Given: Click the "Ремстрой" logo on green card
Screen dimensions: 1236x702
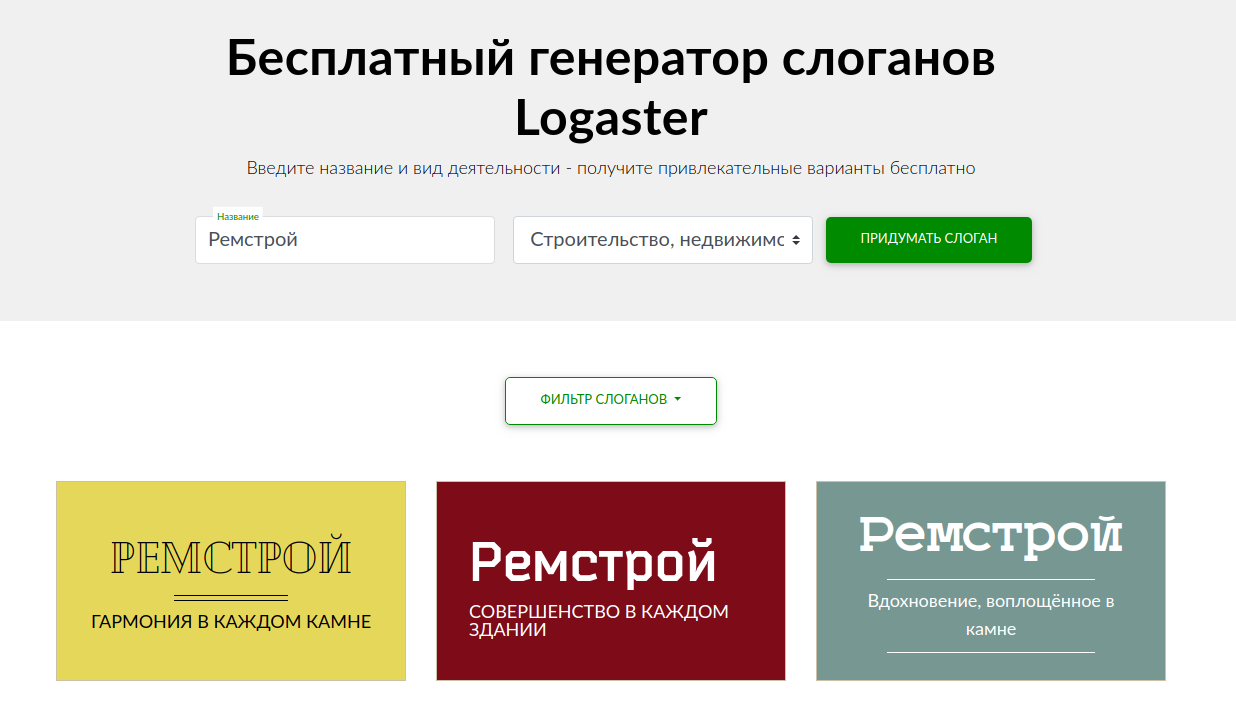Looking at the screenshot, I should pos(990,535).
